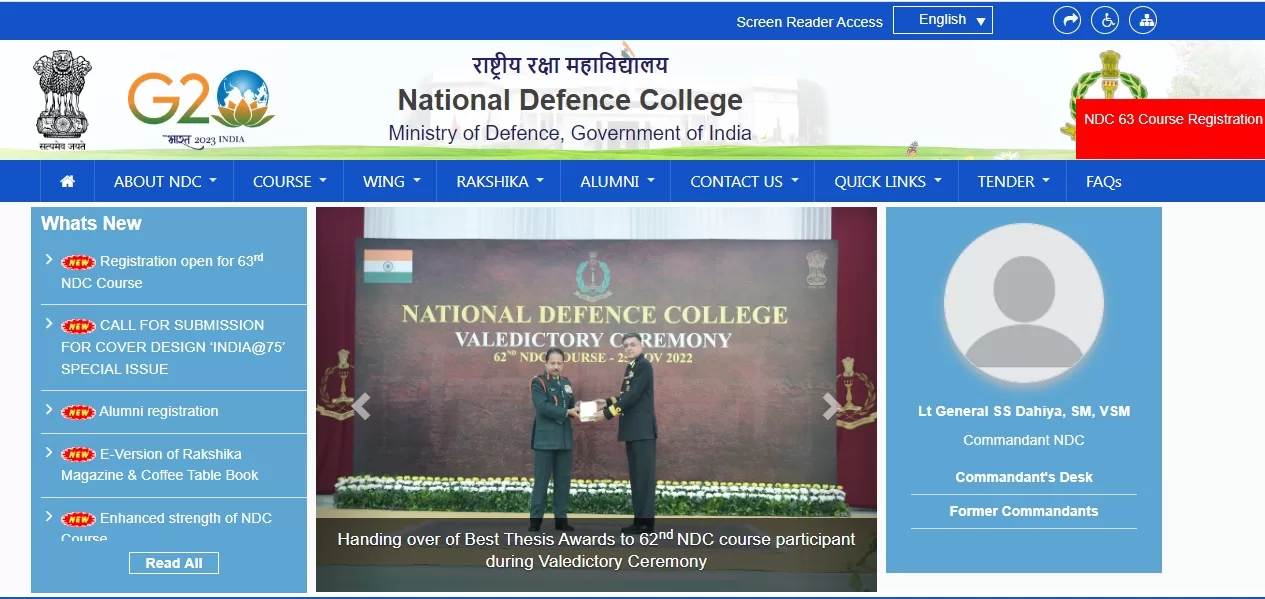Open the Former Commandants link
1265x599 pixels.
pyautogui.click(x=1023, y=511)
